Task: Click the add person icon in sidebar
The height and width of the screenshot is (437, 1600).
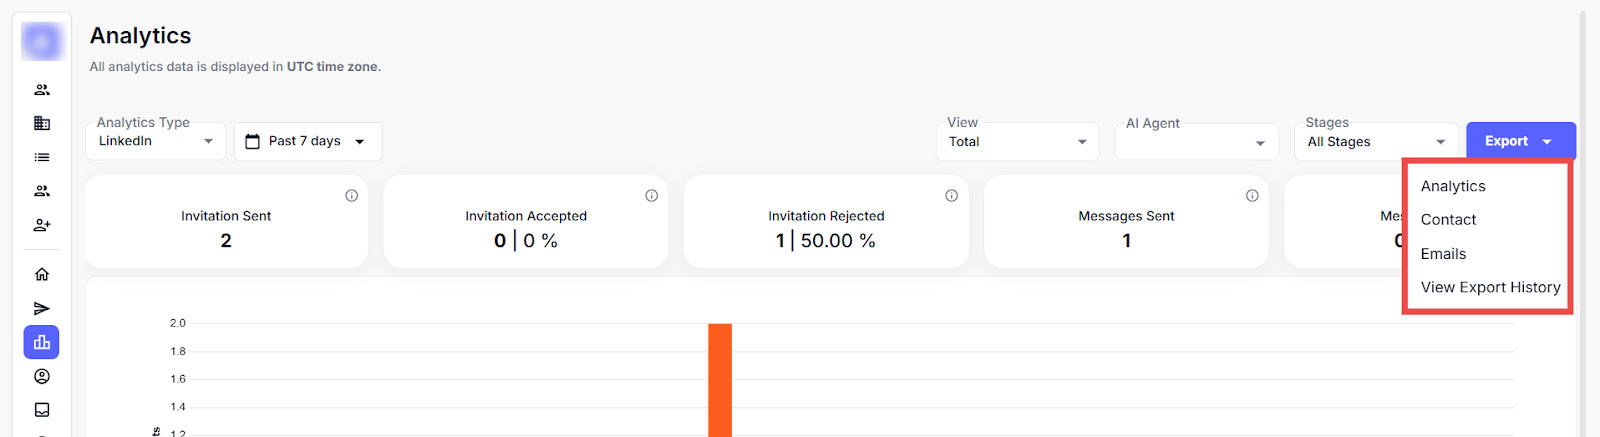Action: pyautogui.click(x=42, y=225)
